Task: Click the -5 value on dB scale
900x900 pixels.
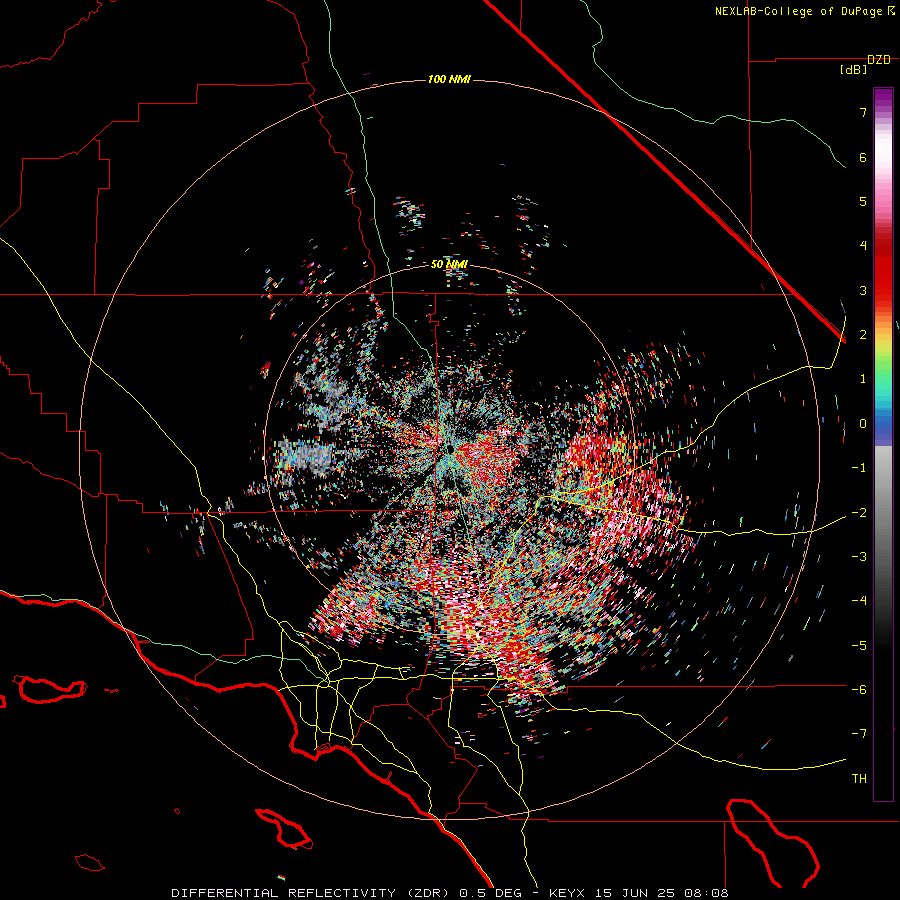Action: coord(859,646)
